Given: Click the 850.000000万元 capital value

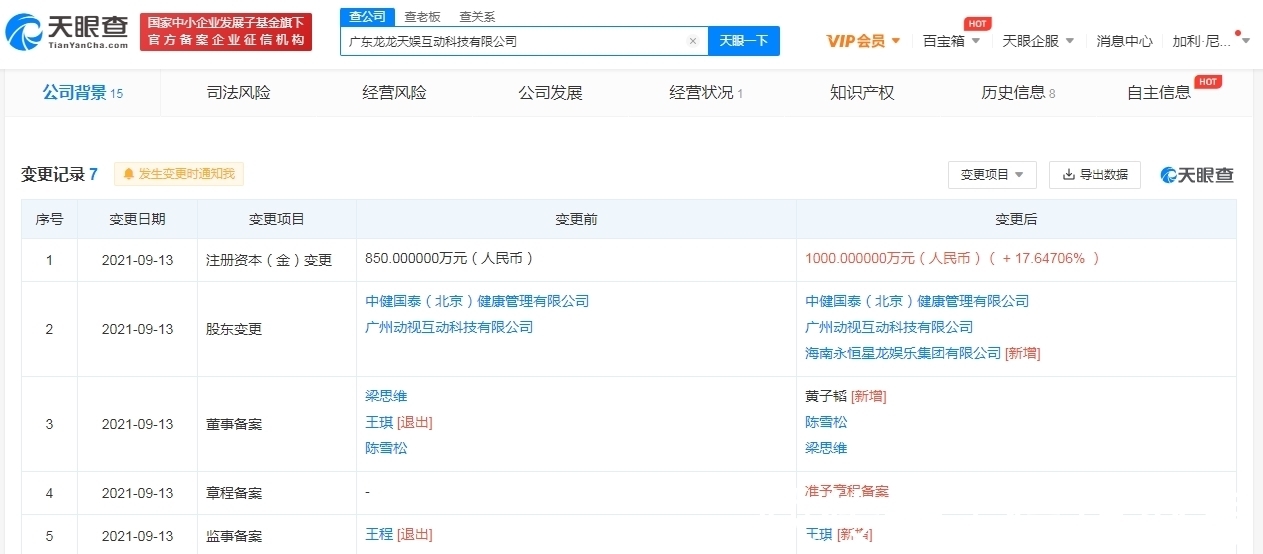Looking at the screenshot, I should point(449,258).
